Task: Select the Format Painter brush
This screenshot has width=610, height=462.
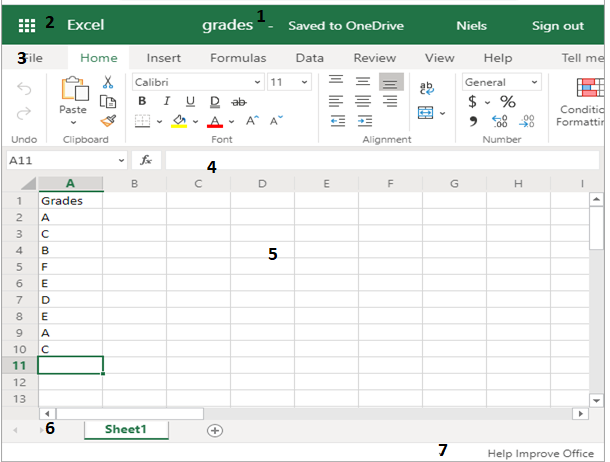Action: [x=108, y=121]
